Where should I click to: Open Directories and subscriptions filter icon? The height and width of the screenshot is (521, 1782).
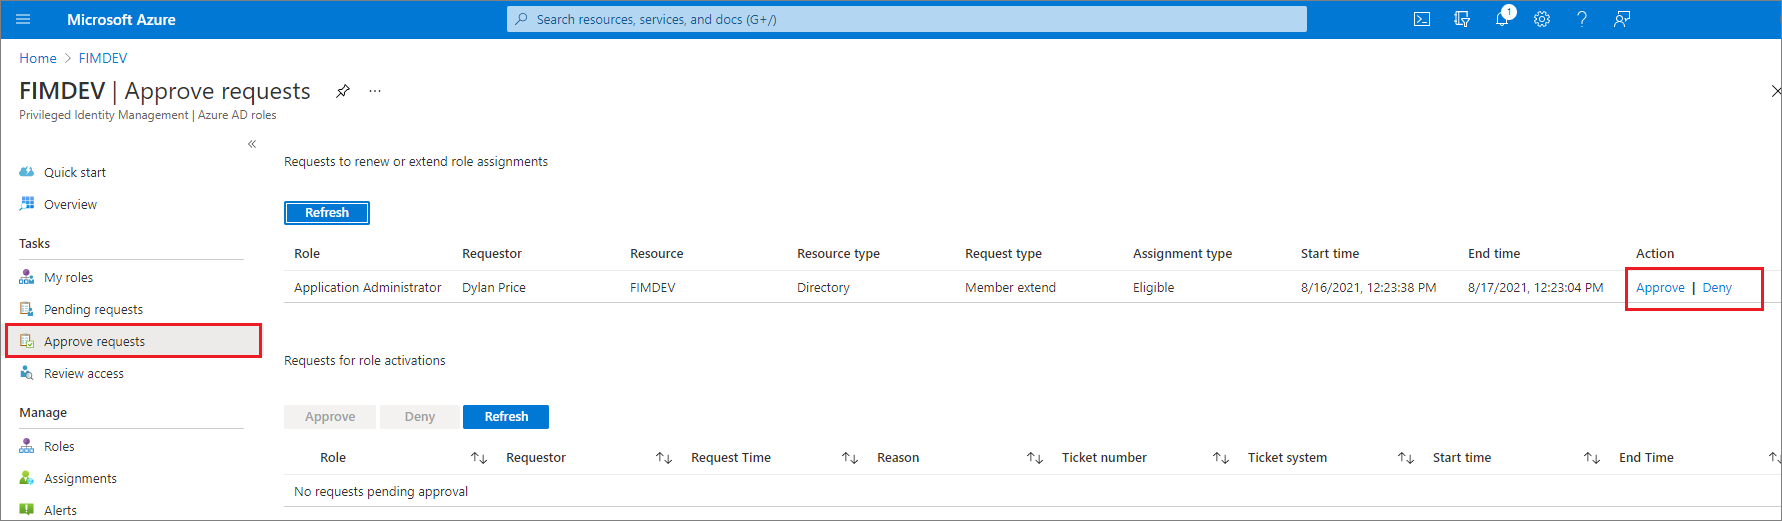[1462, 19]
